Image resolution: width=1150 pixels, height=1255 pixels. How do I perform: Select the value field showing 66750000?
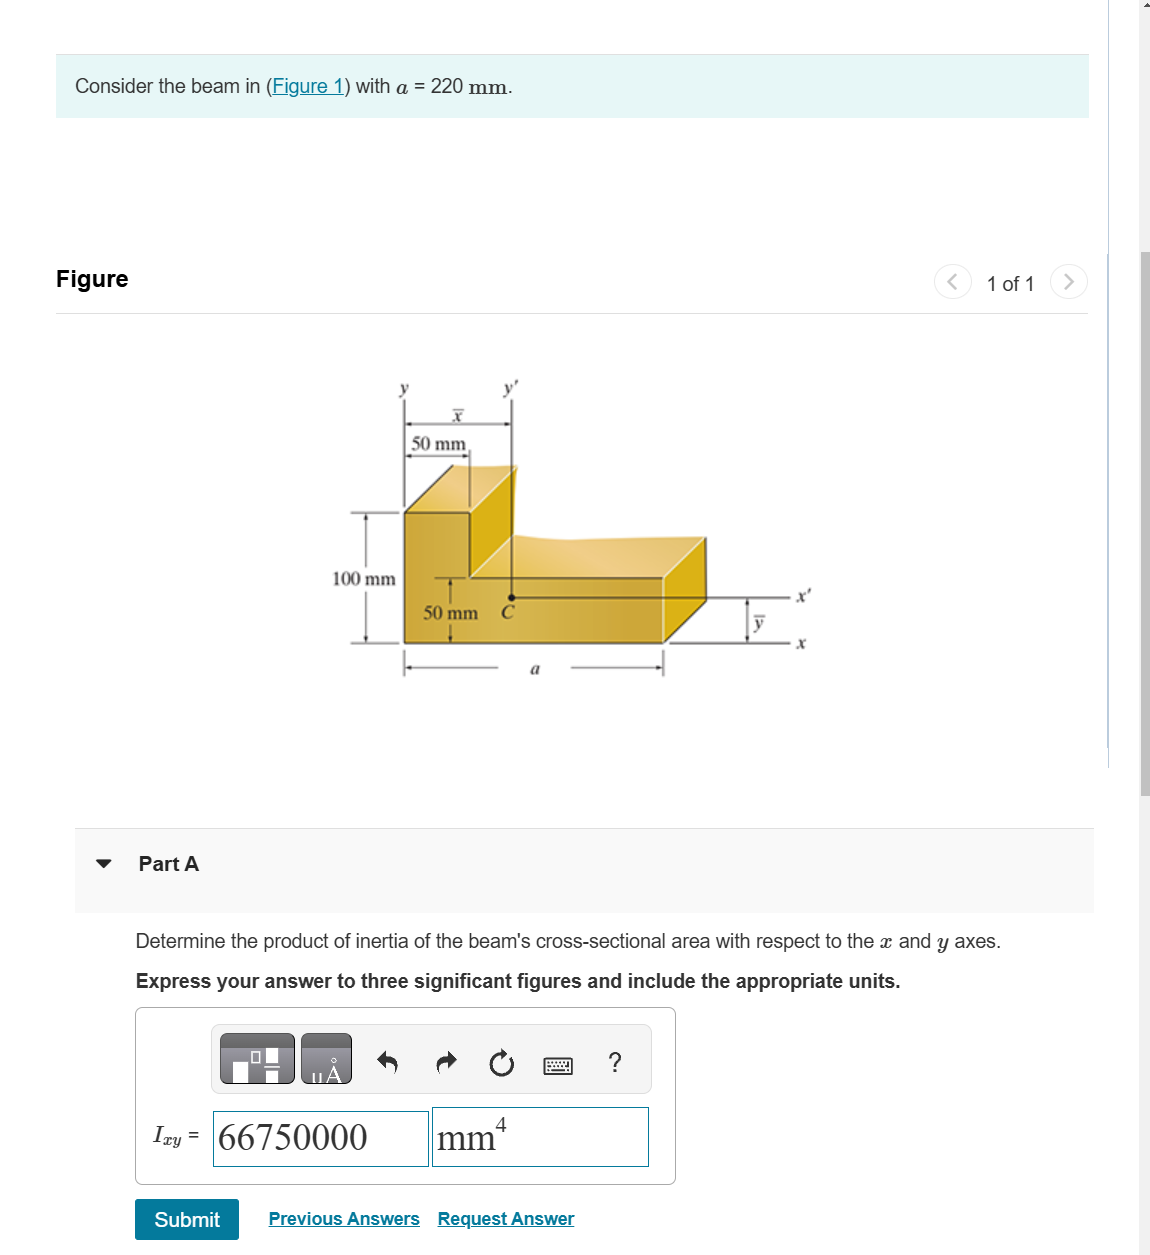point(320,1137)
